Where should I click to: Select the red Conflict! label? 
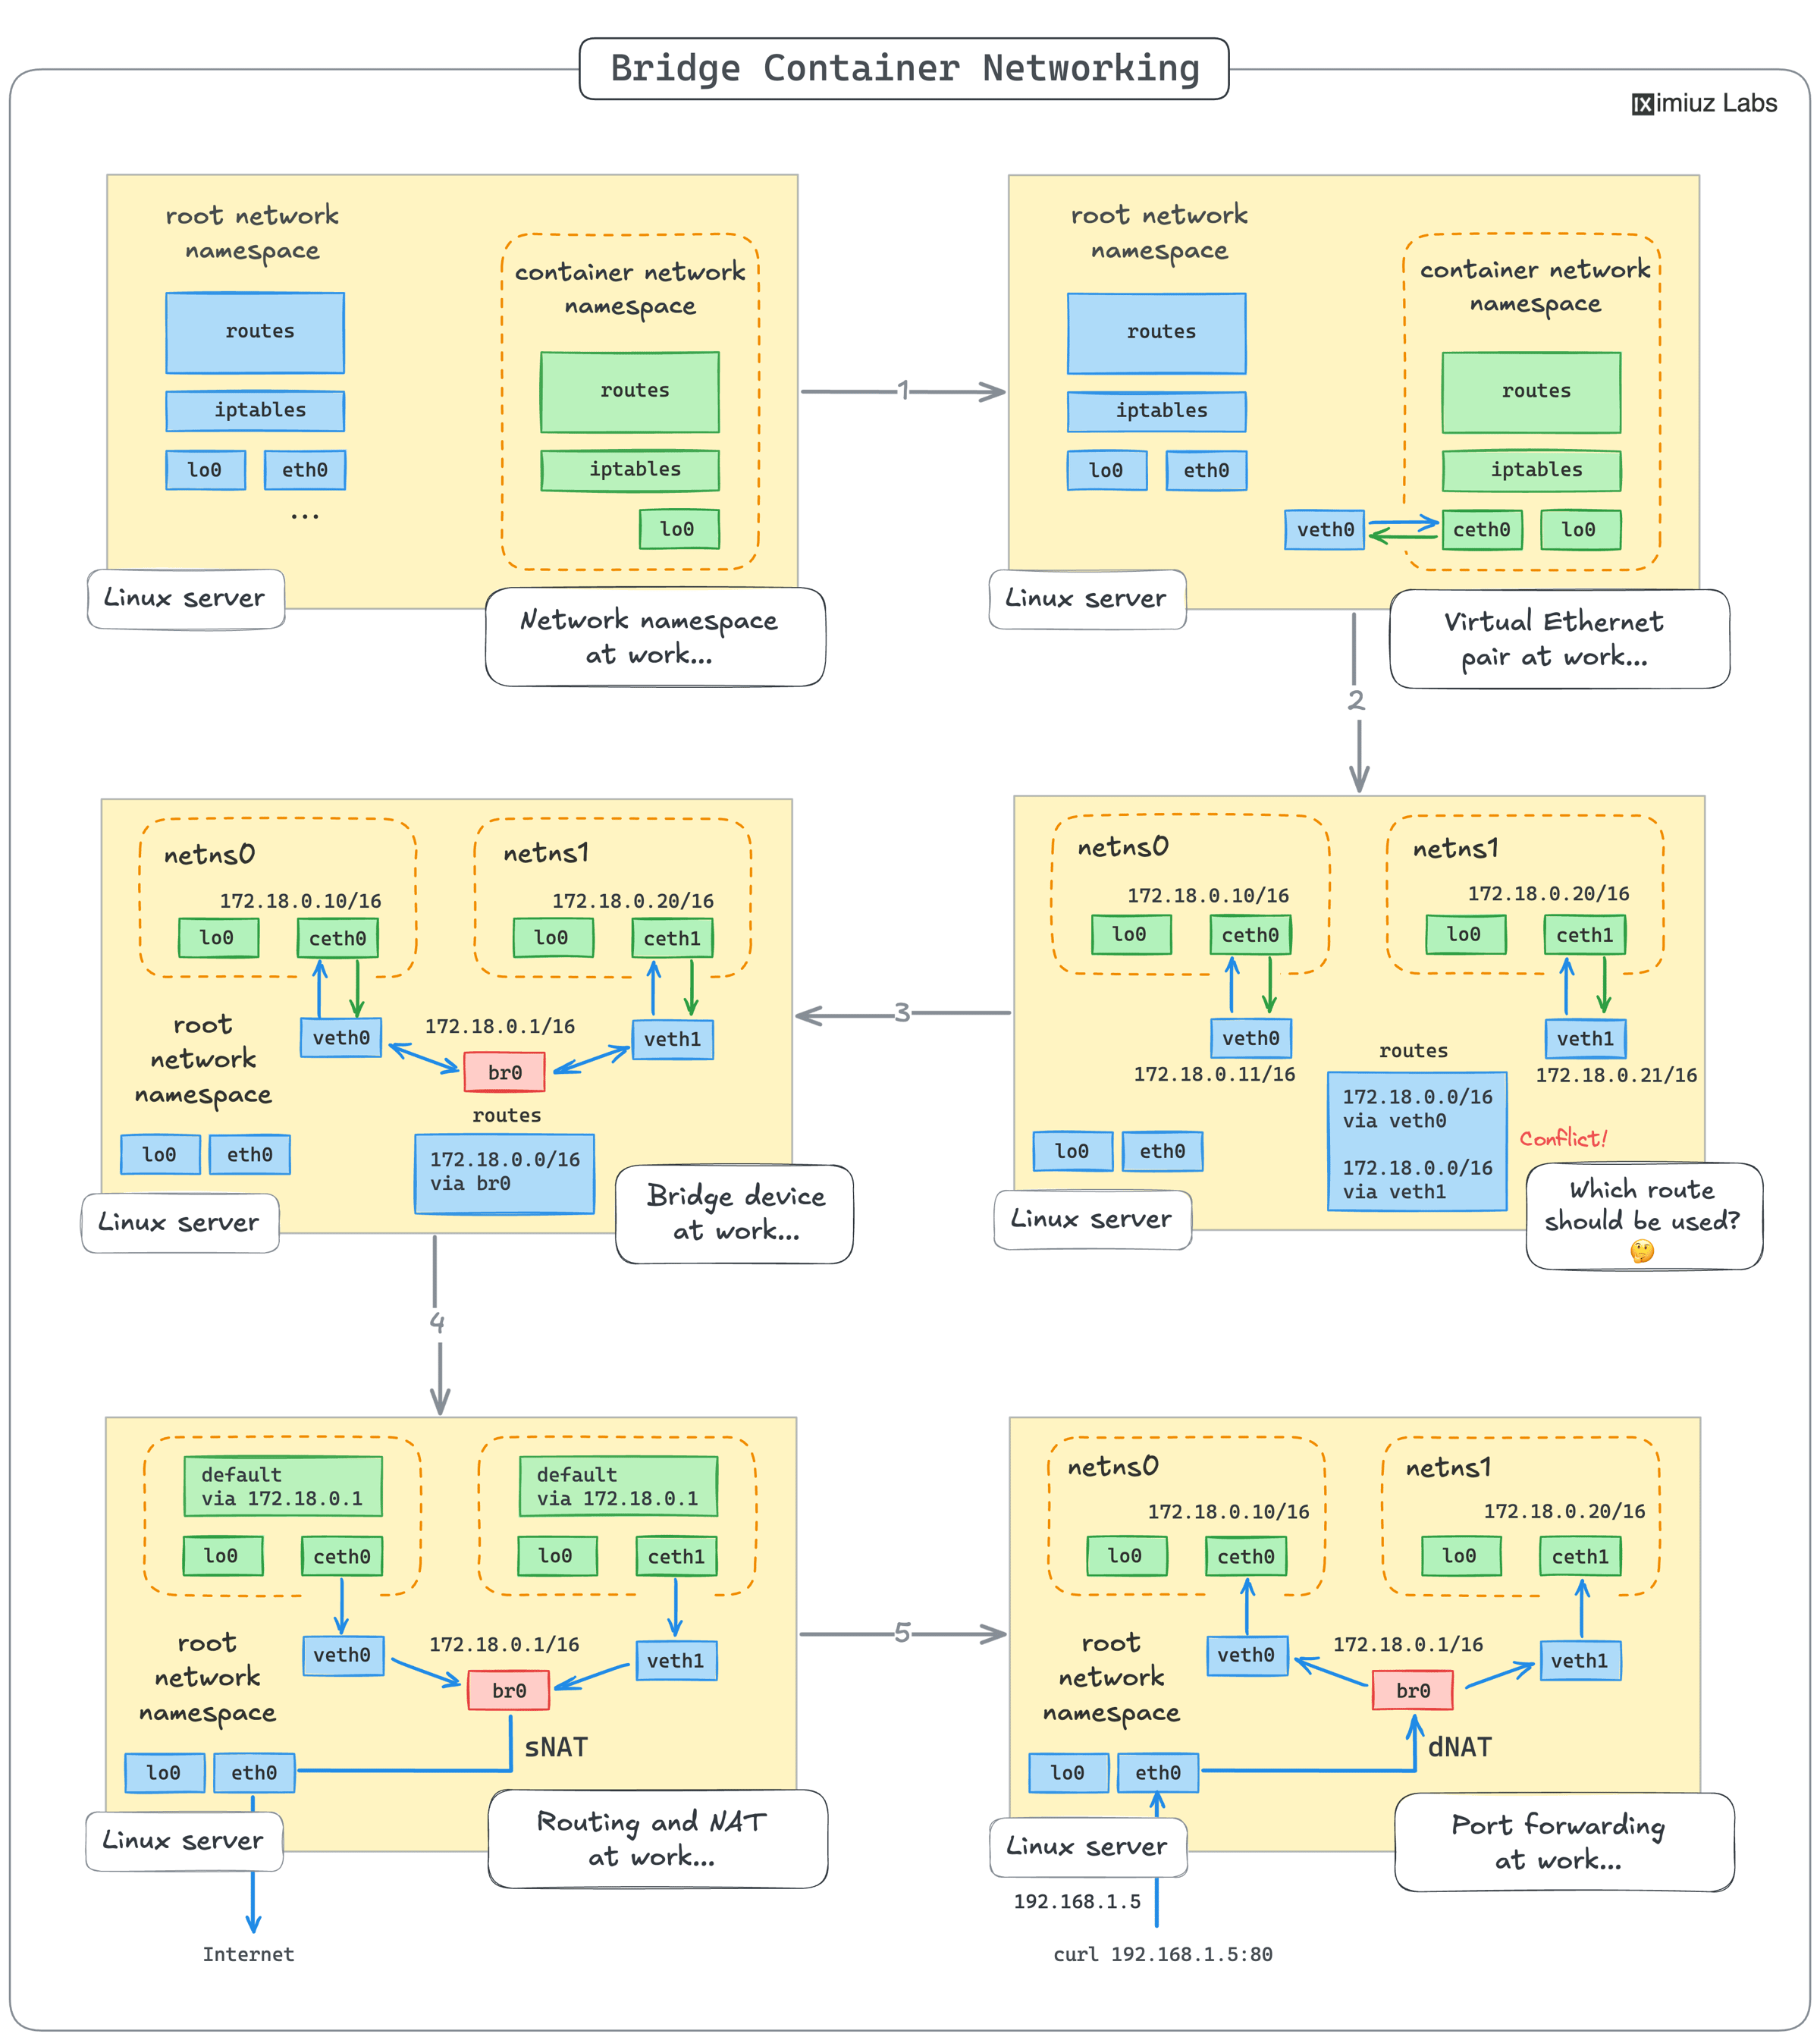point(1562,1138)
